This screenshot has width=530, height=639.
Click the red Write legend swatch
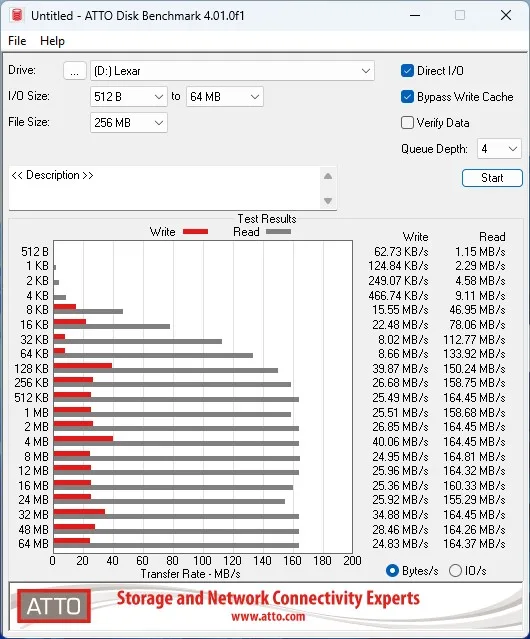point(196,231)
